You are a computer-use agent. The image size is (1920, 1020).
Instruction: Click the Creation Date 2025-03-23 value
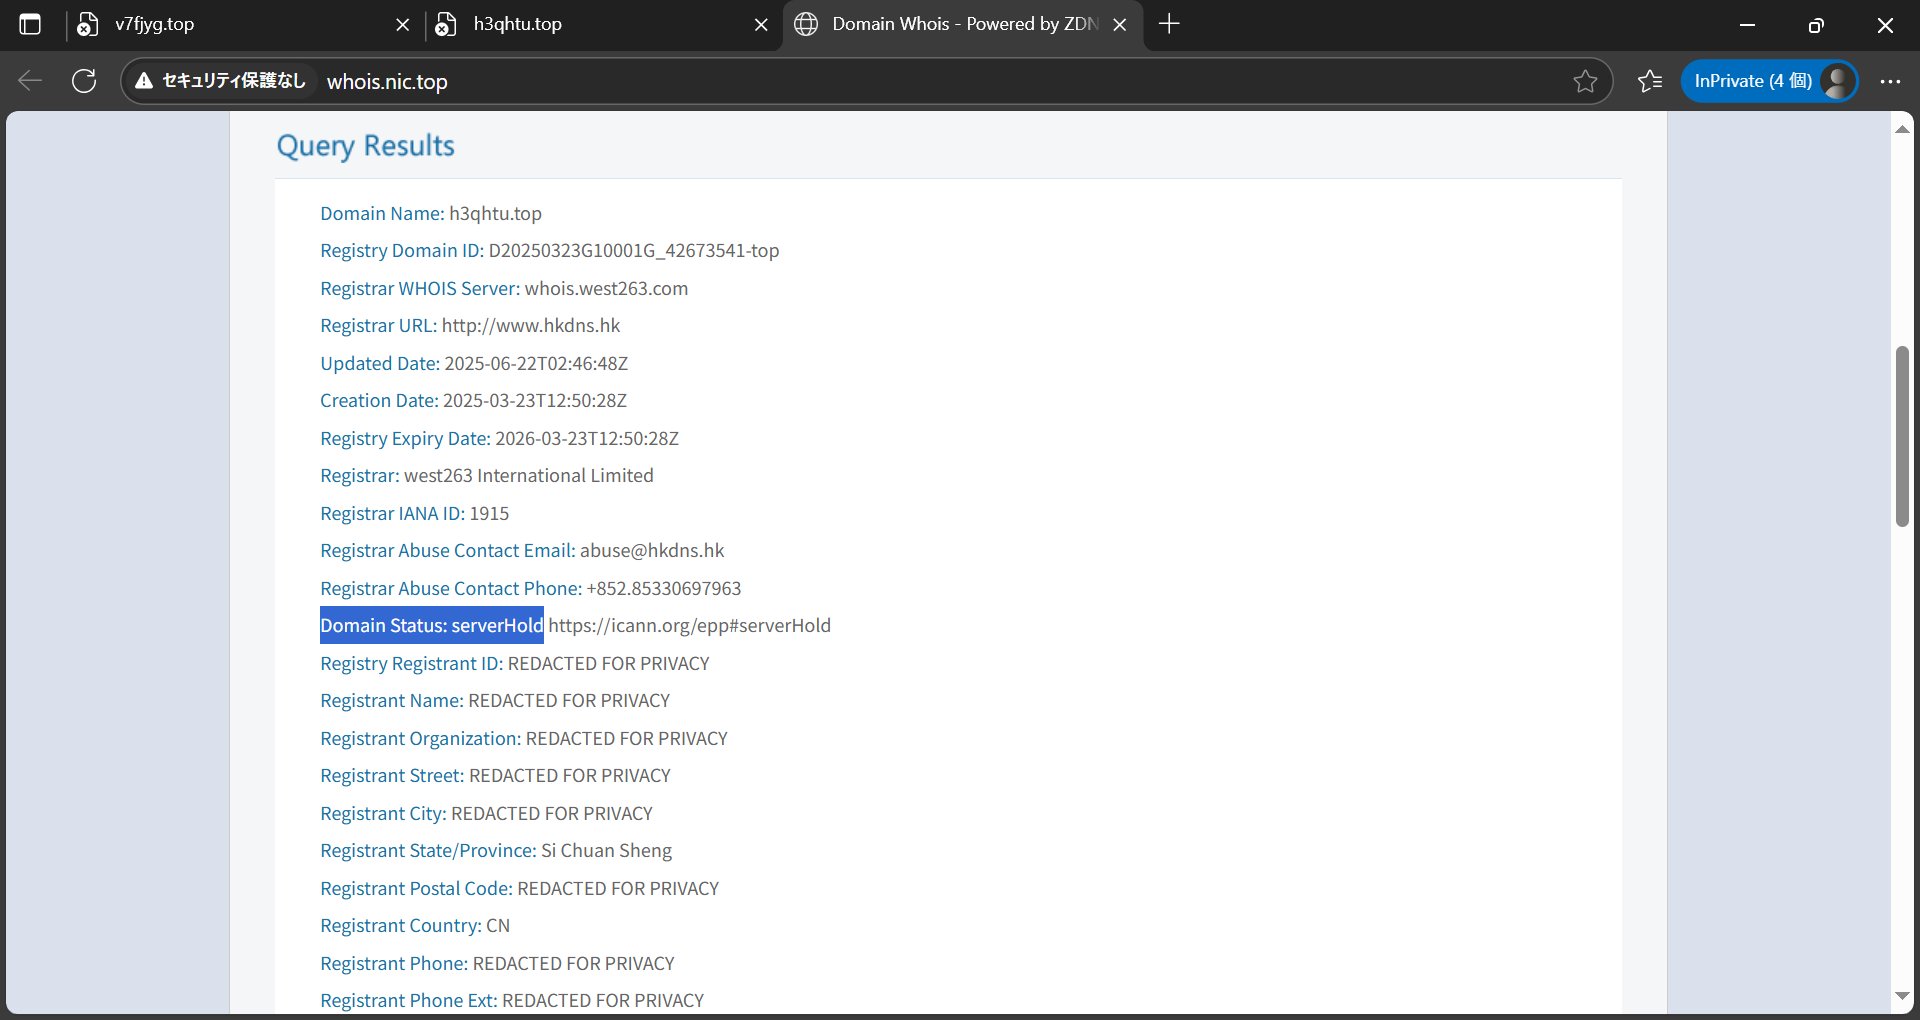(x=535, y=401)
